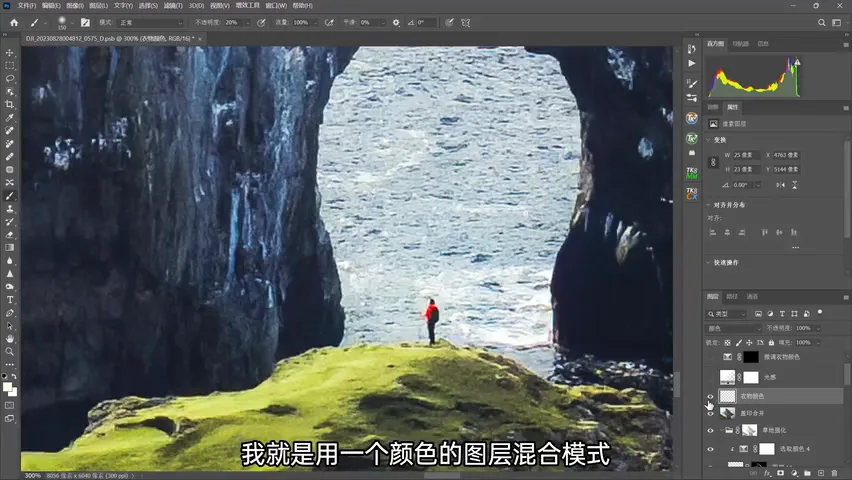852x480 pixels.
Task: Toggle visibility of 盖印合并 layer
Action: pyautogui.click(x=710, y=413)
